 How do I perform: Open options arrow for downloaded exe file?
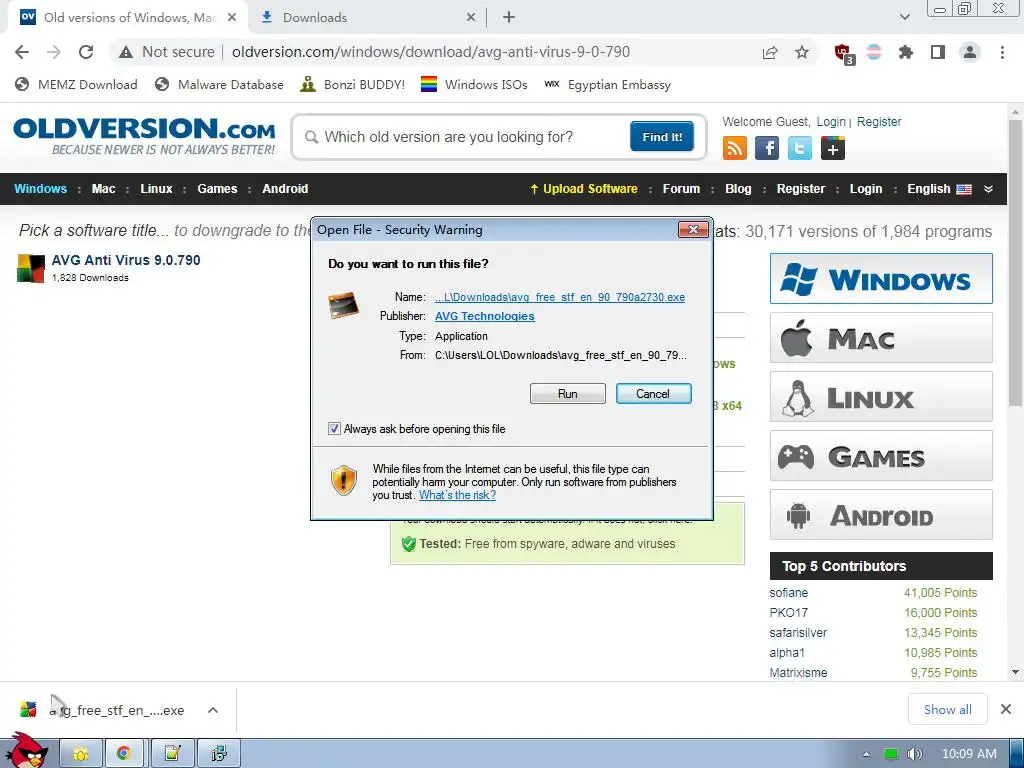[213, 710]
